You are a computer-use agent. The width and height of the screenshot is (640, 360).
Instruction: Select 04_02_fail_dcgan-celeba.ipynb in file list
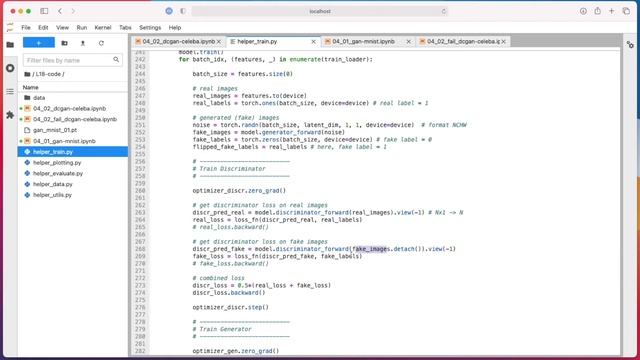click(x=73, y=119)
